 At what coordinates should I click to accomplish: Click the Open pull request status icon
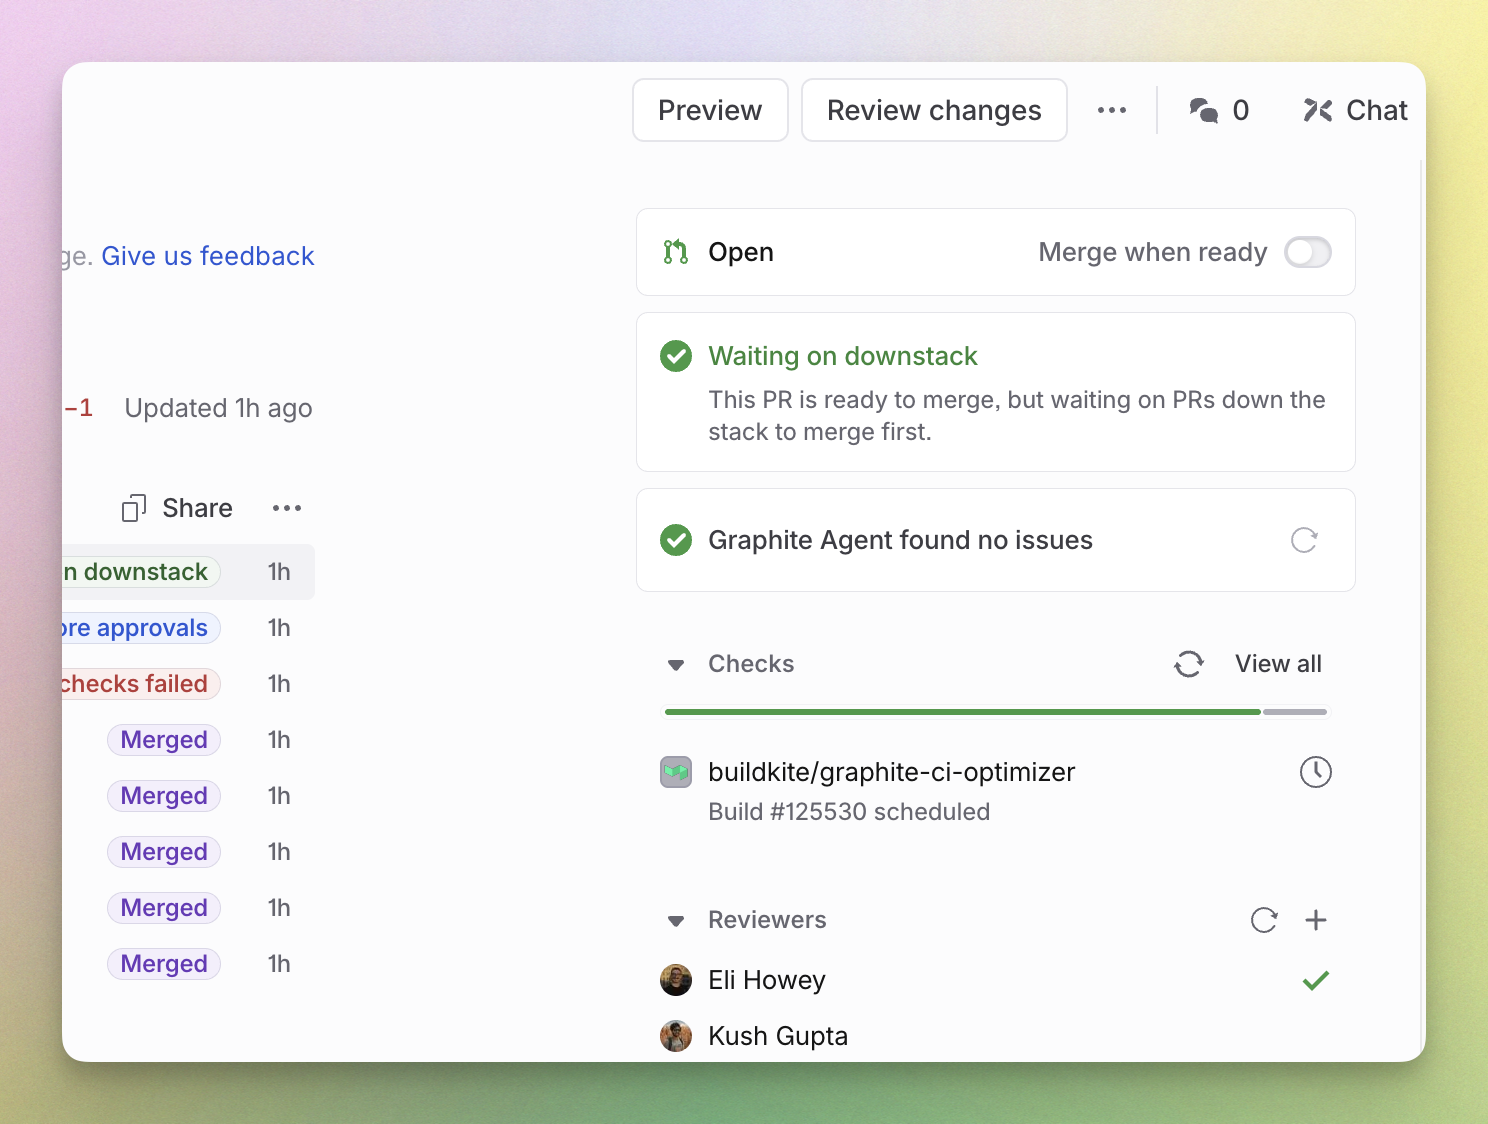pos(676,252)
